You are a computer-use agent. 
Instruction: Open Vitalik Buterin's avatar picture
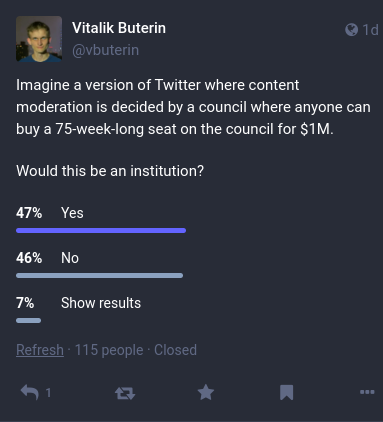pyautogui.click(x=39, y=39)
